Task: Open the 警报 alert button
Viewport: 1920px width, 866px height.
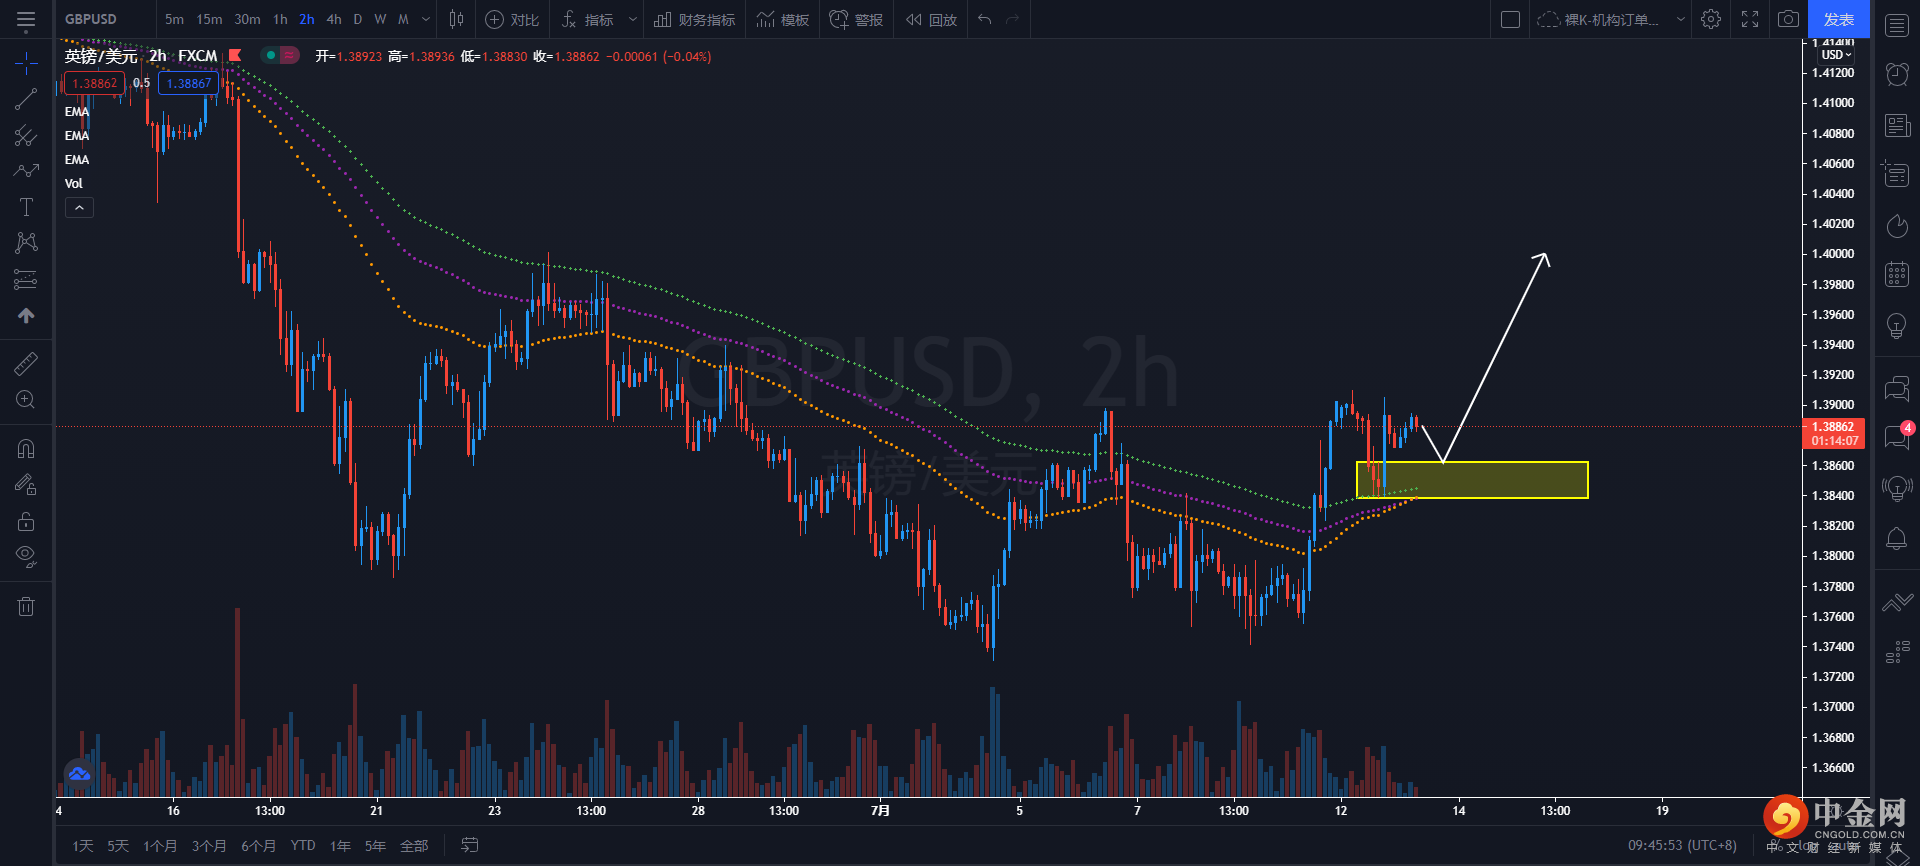Action: coord(857,19)
